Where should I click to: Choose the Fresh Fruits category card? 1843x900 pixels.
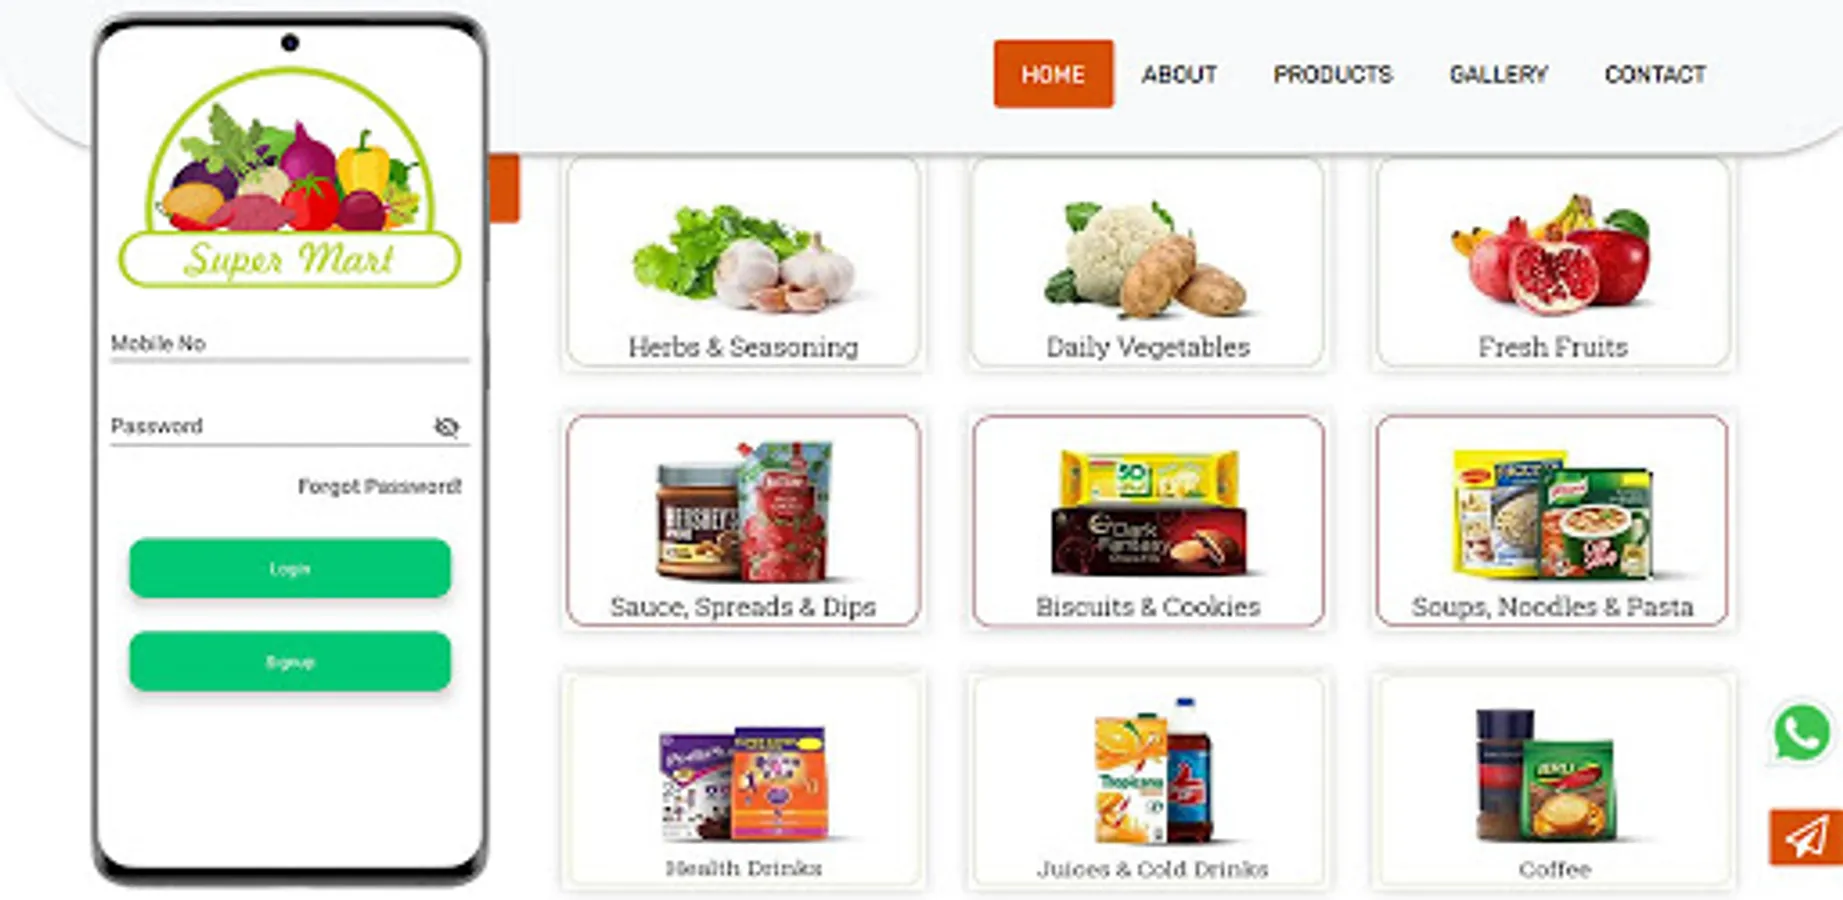(1553, 263)
